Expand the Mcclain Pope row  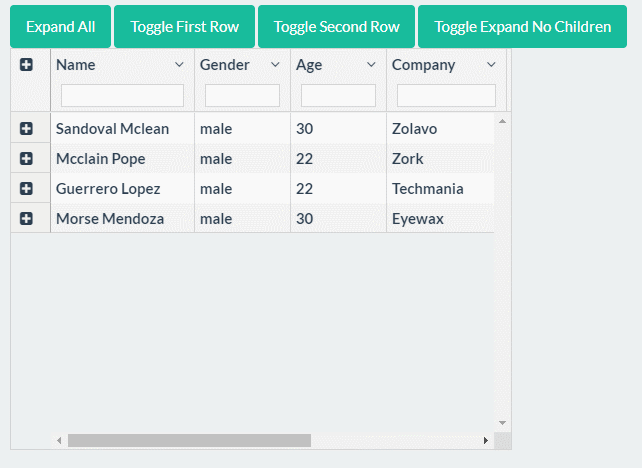click(26, 159)
